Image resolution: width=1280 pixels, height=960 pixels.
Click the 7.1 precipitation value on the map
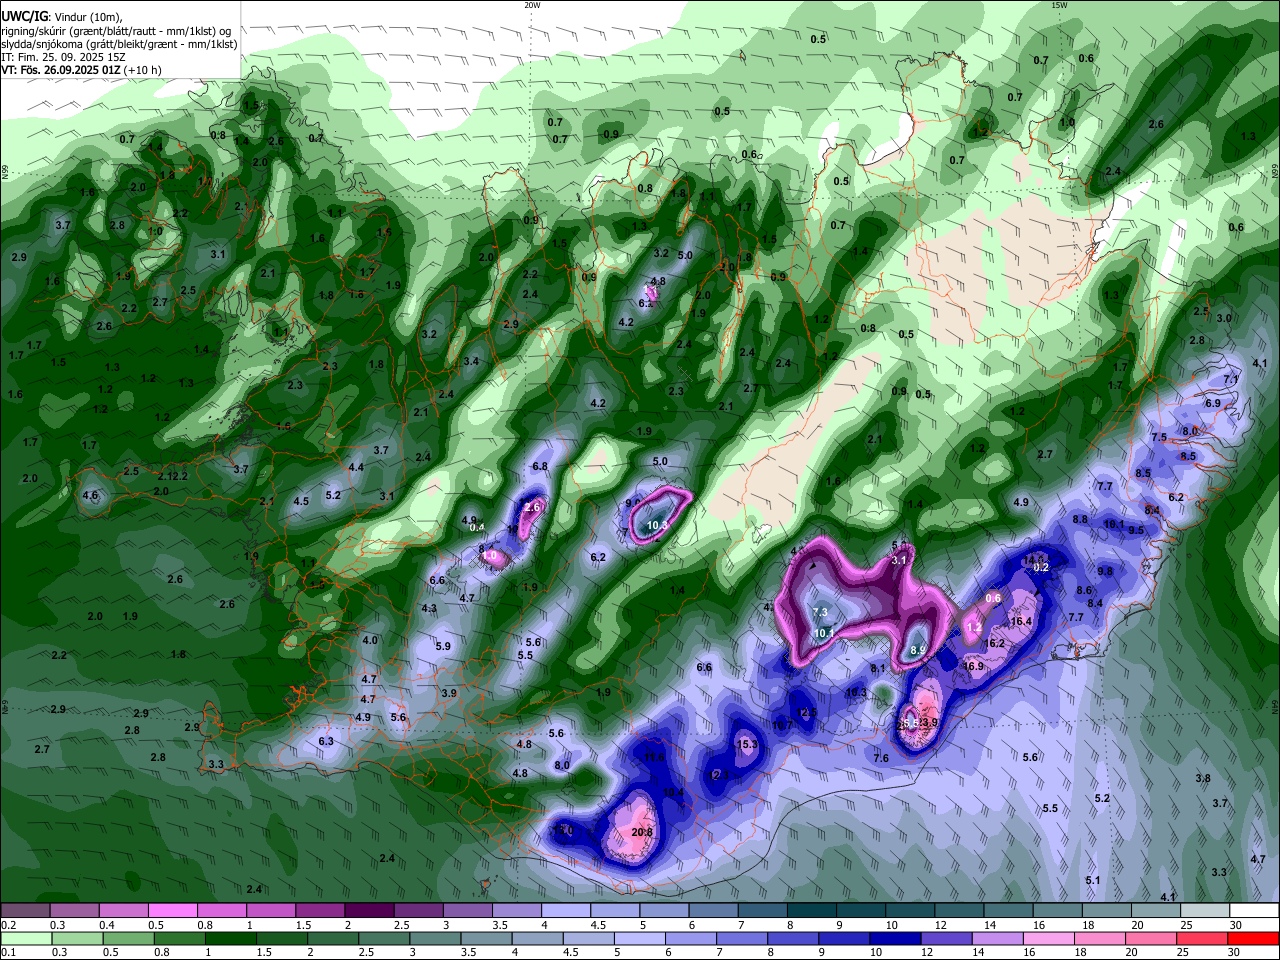[x=1231, y=380]
